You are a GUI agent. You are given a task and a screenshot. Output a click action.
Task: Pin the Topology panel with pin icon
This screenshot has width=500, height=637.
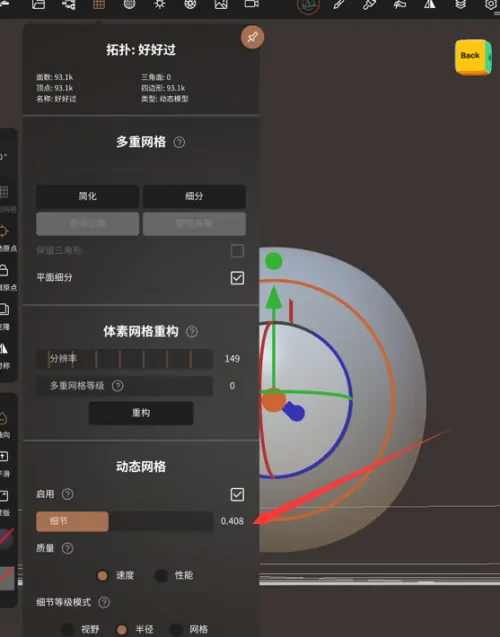(x=252, y=37)
